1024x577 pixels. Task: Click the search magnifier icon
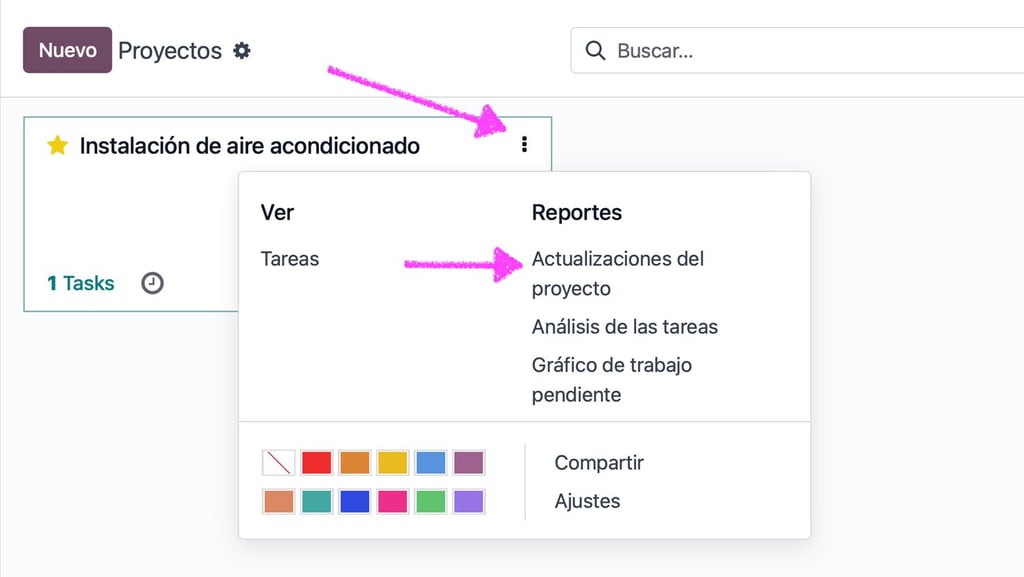pyautogui.click(x=595, y=50)
